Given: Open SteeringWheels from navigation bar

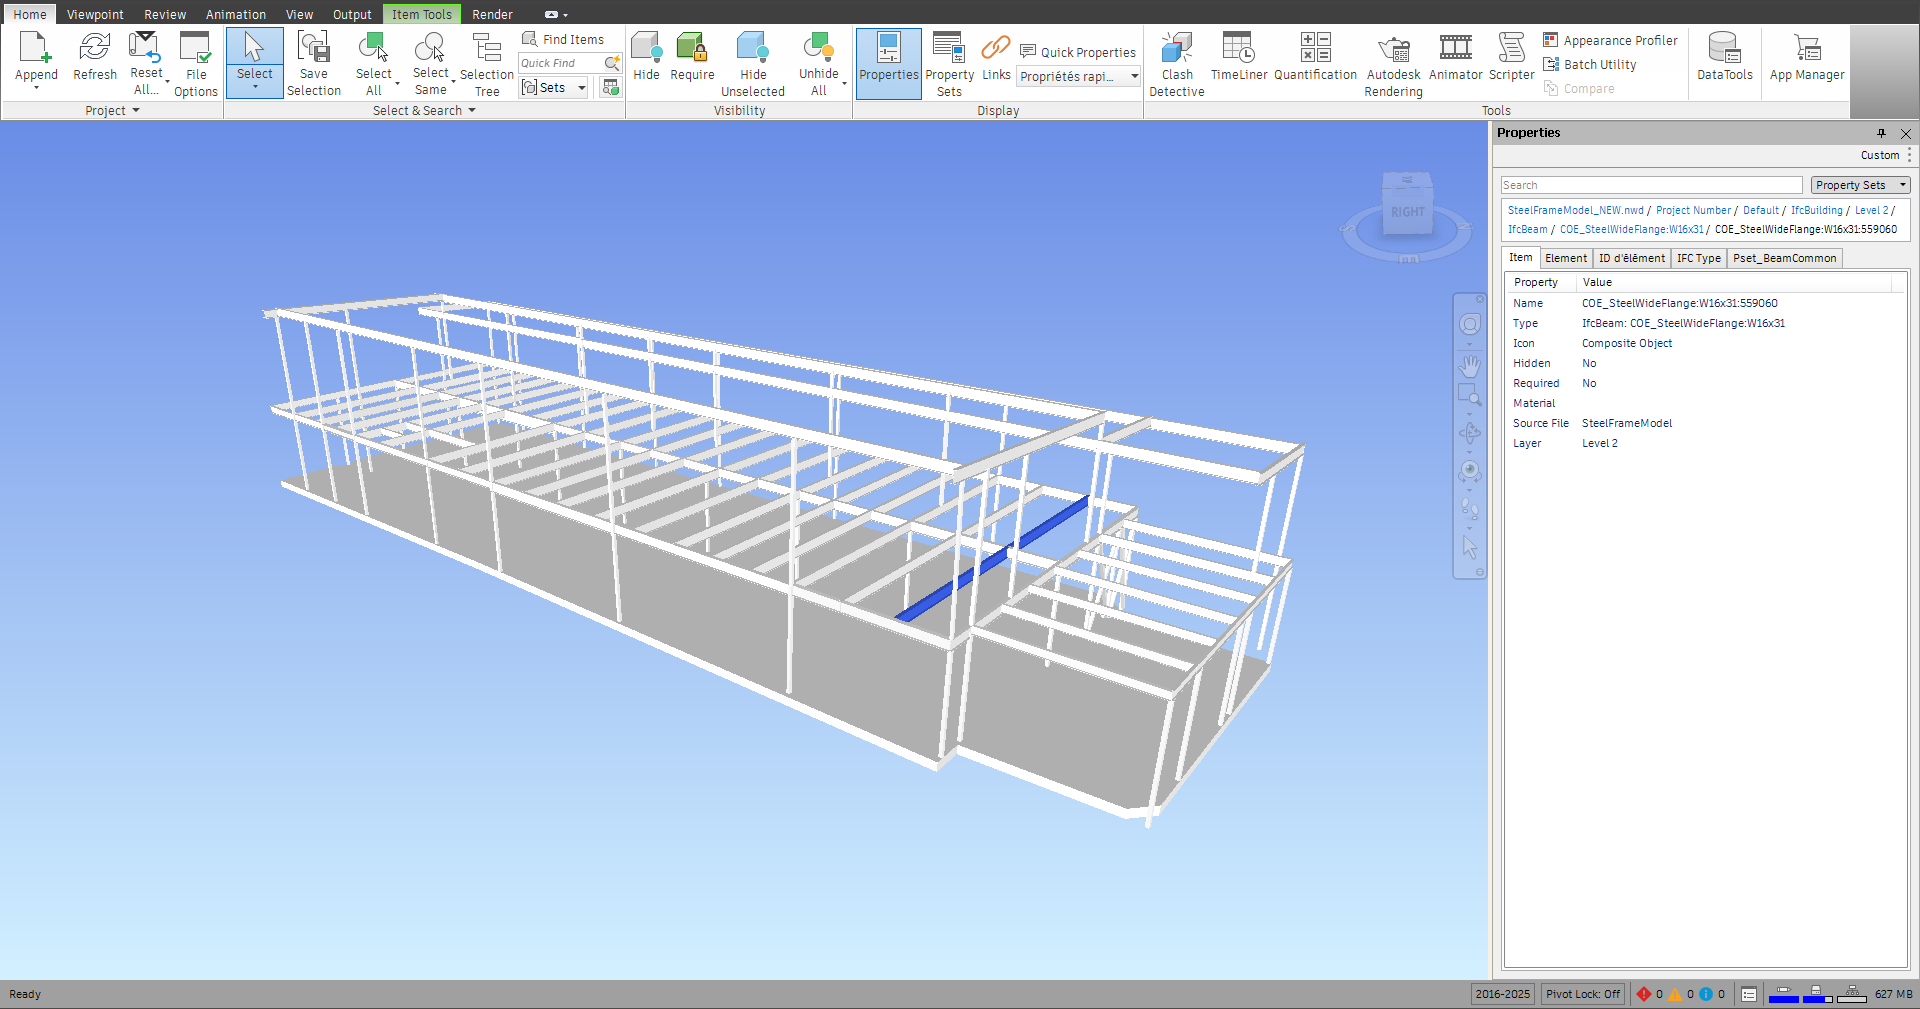Looking at the screenshot, I should pos(1469,324).
